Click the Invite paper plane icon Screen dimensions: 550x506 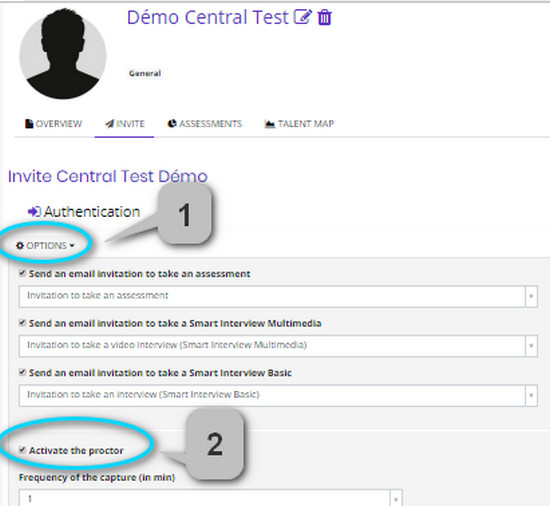point(110,124)
